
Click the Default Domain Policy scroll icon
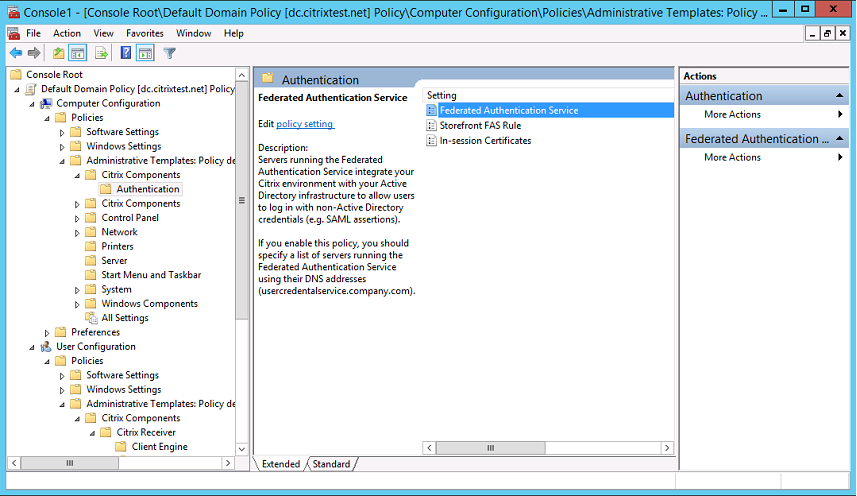click(31, 88)
